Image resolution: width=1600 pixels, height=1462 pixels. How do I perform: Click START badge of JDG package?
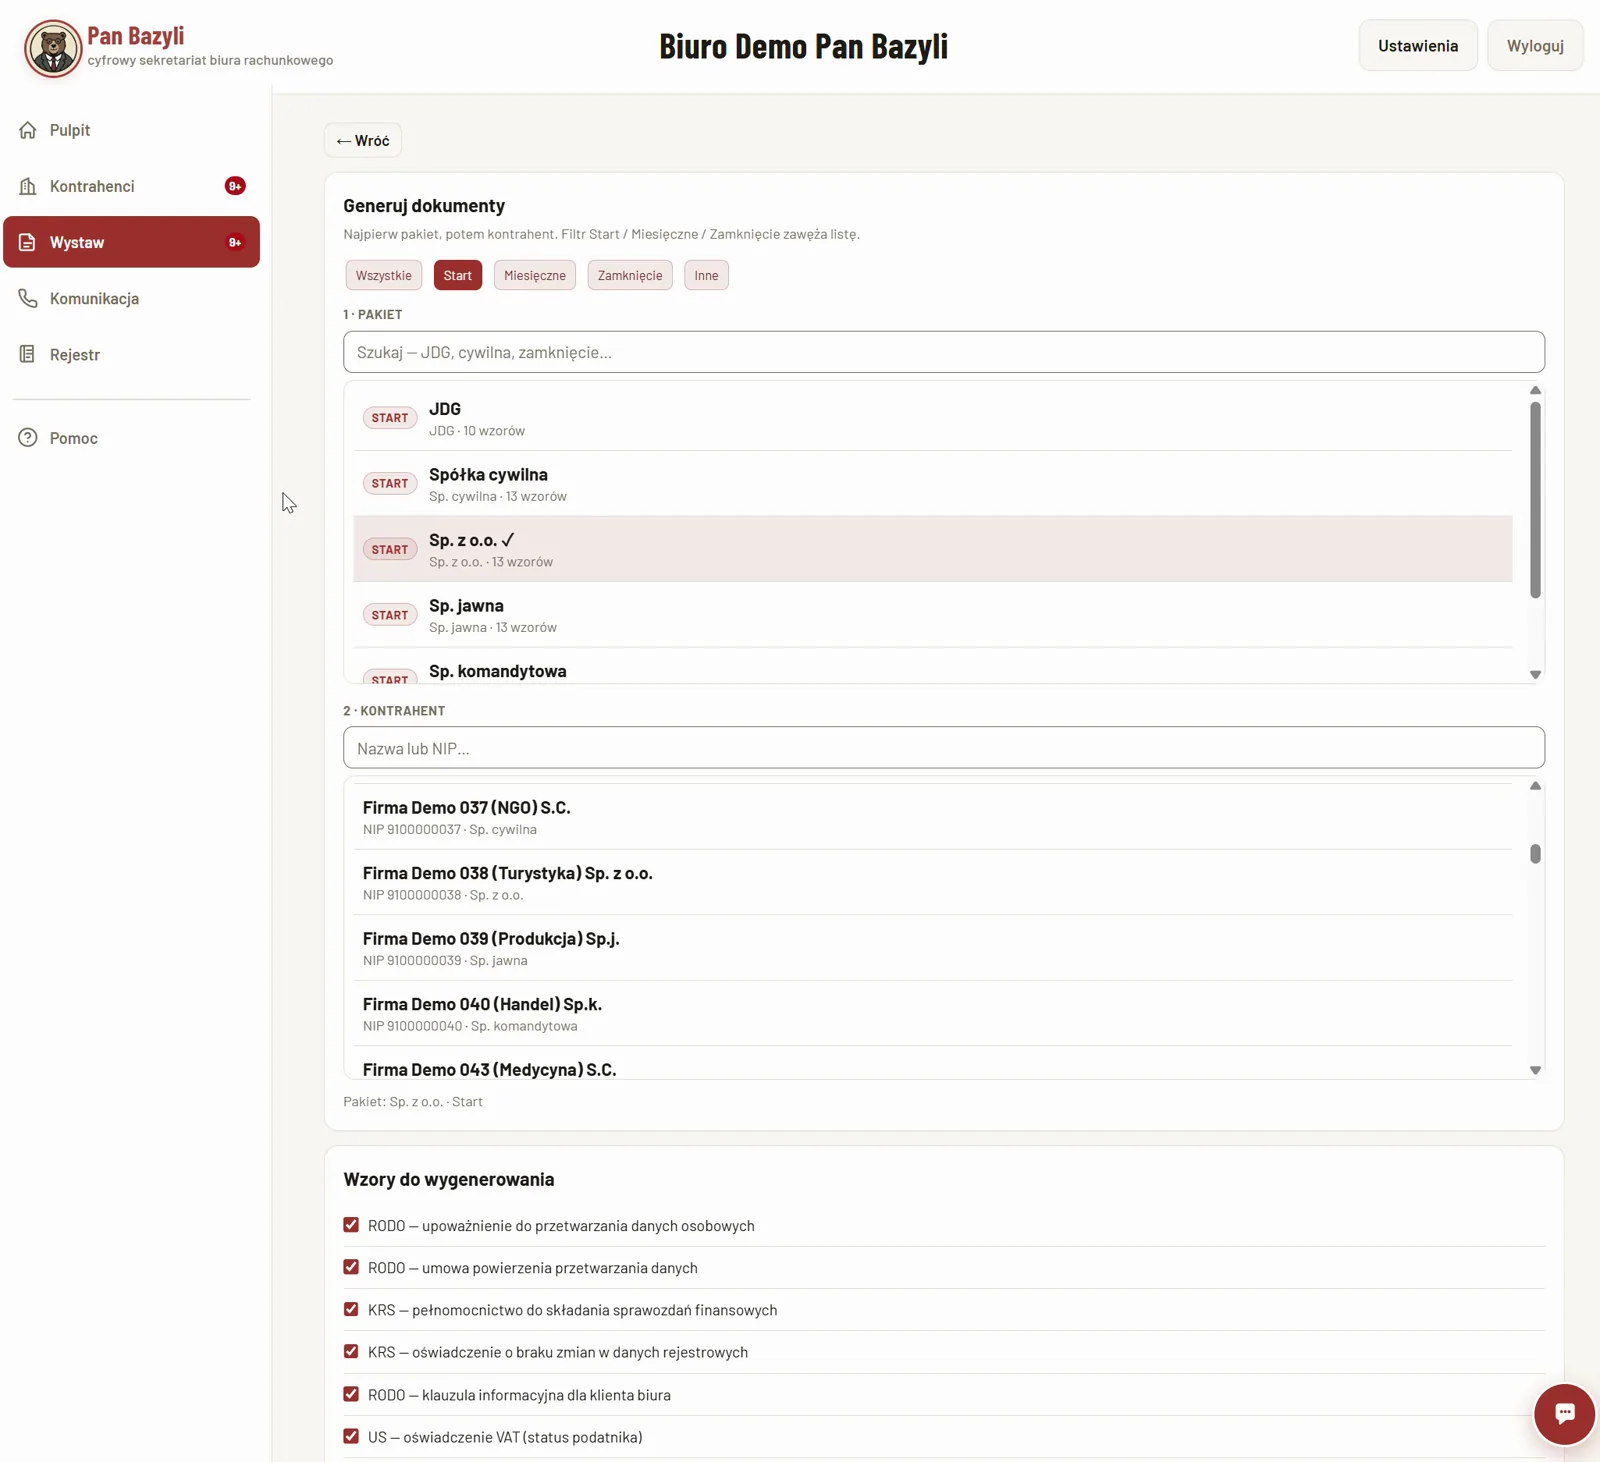pyautogui.click(x=390, y=418)
